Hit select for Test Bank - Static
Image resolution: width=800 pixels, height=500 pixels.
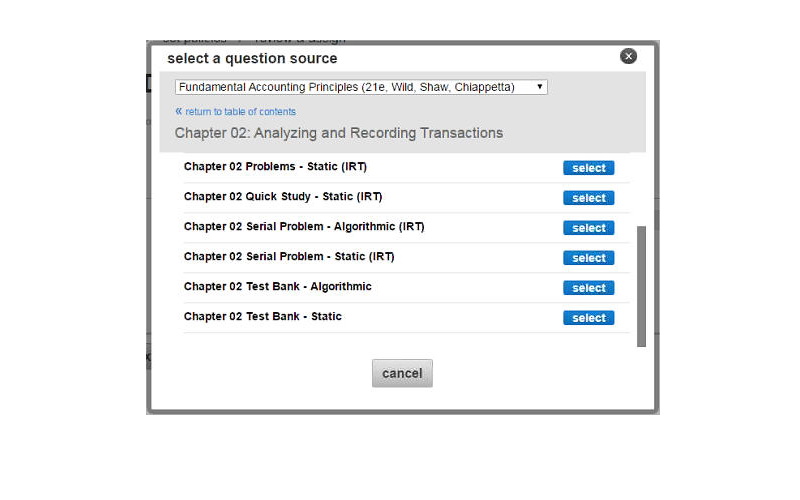pyautogui.click(x=588, y=318)
